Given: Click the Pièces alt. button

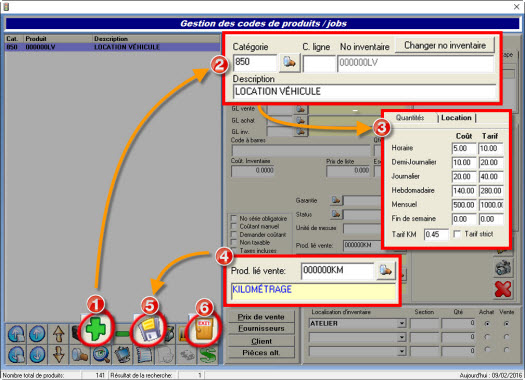Looking at the screenshot, I should pyautogui.click(x=261, y=353).
